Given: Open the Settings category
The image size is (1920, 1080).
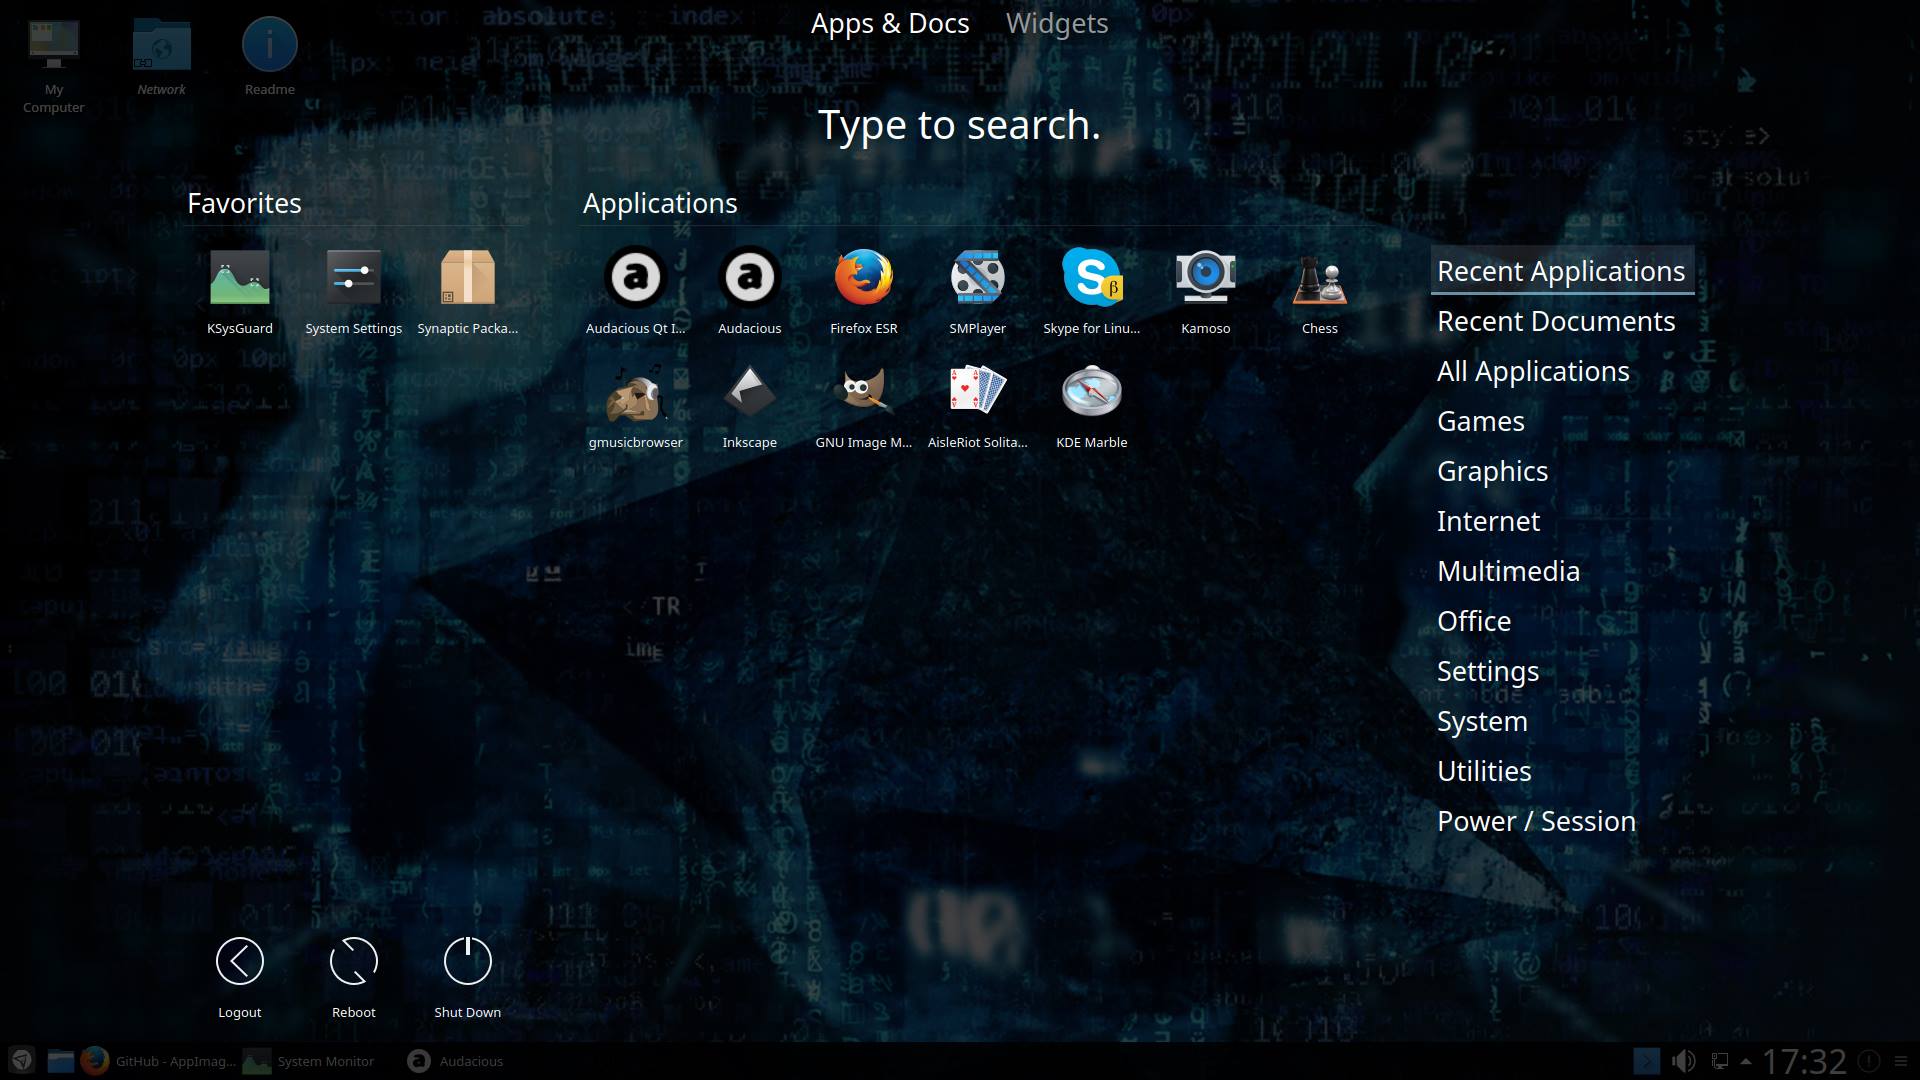Looking at the screenshot, I should 1488,671.
